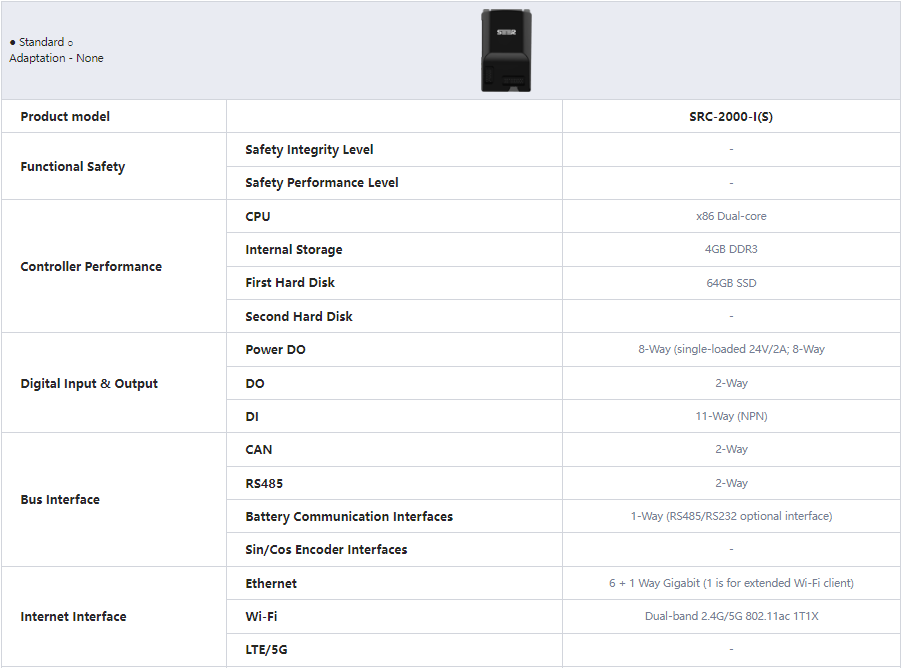
Task: Click the filled Standard bullet in legend
Action: click(13, 43)
